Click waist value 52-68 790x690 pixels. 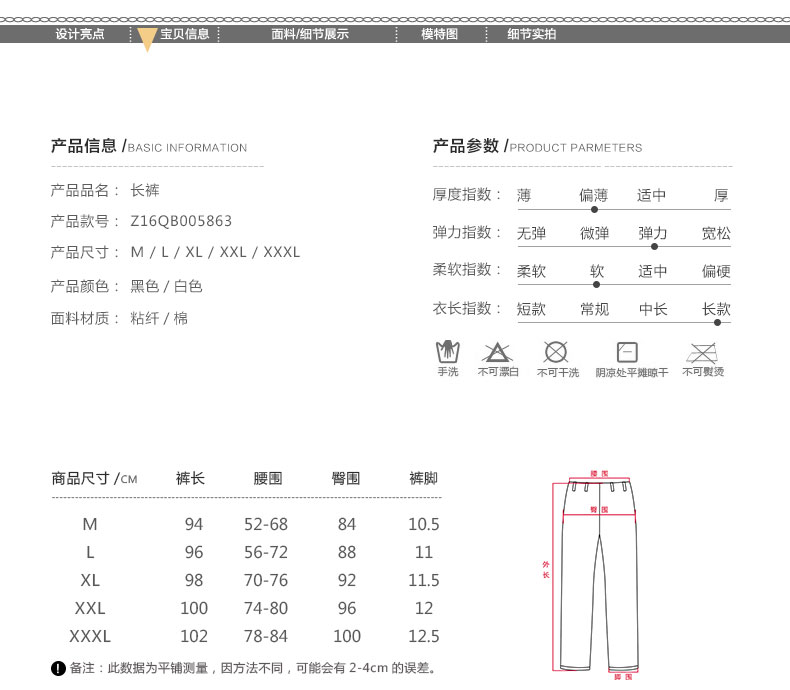coord(266,524)
